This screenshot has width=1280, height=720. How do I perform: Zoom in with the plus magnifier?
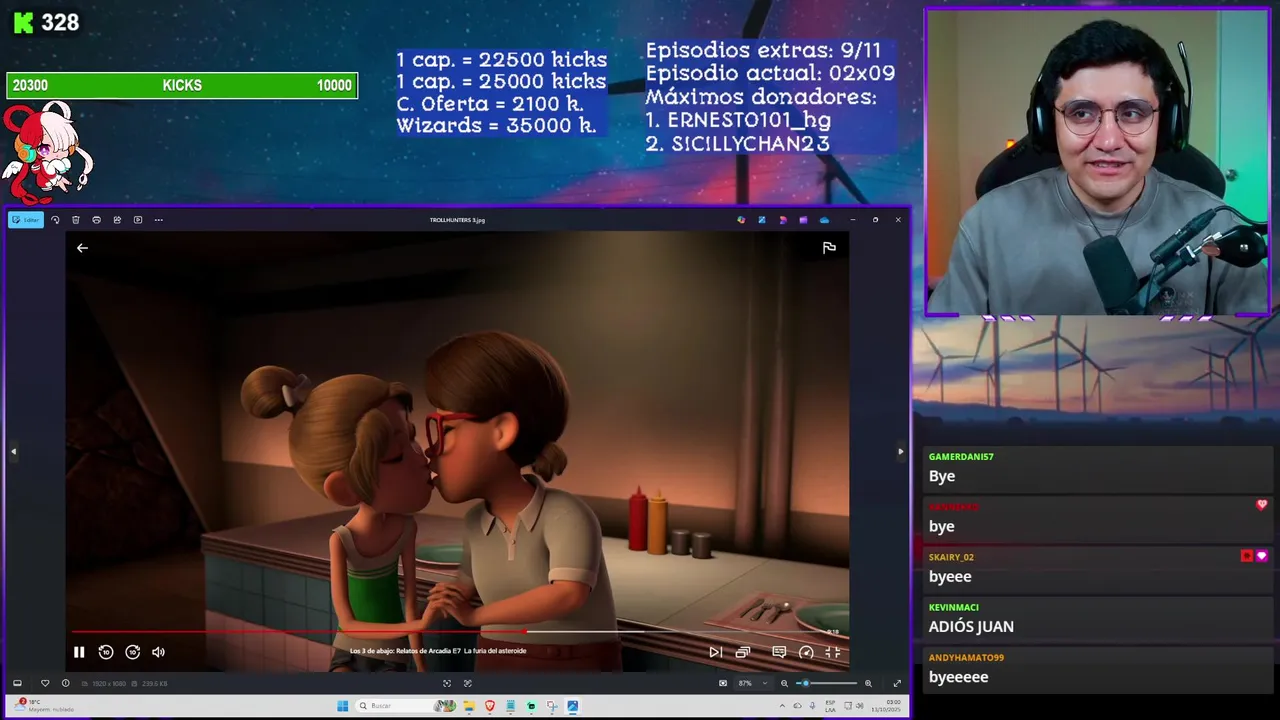click(868, 683)
